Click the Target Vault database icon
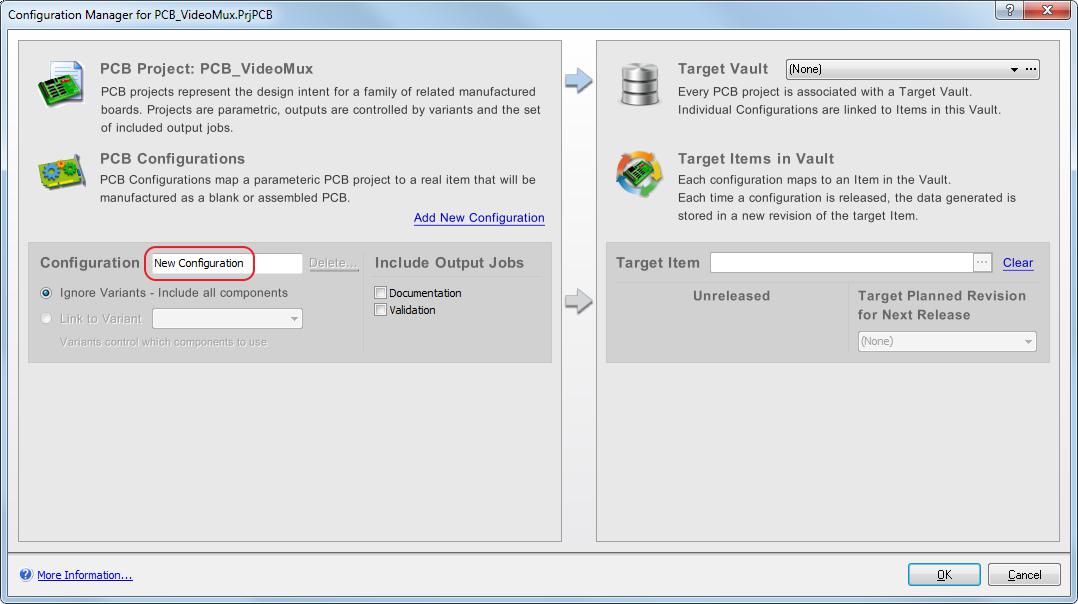The image size is (1078, 604). (639, 84)
